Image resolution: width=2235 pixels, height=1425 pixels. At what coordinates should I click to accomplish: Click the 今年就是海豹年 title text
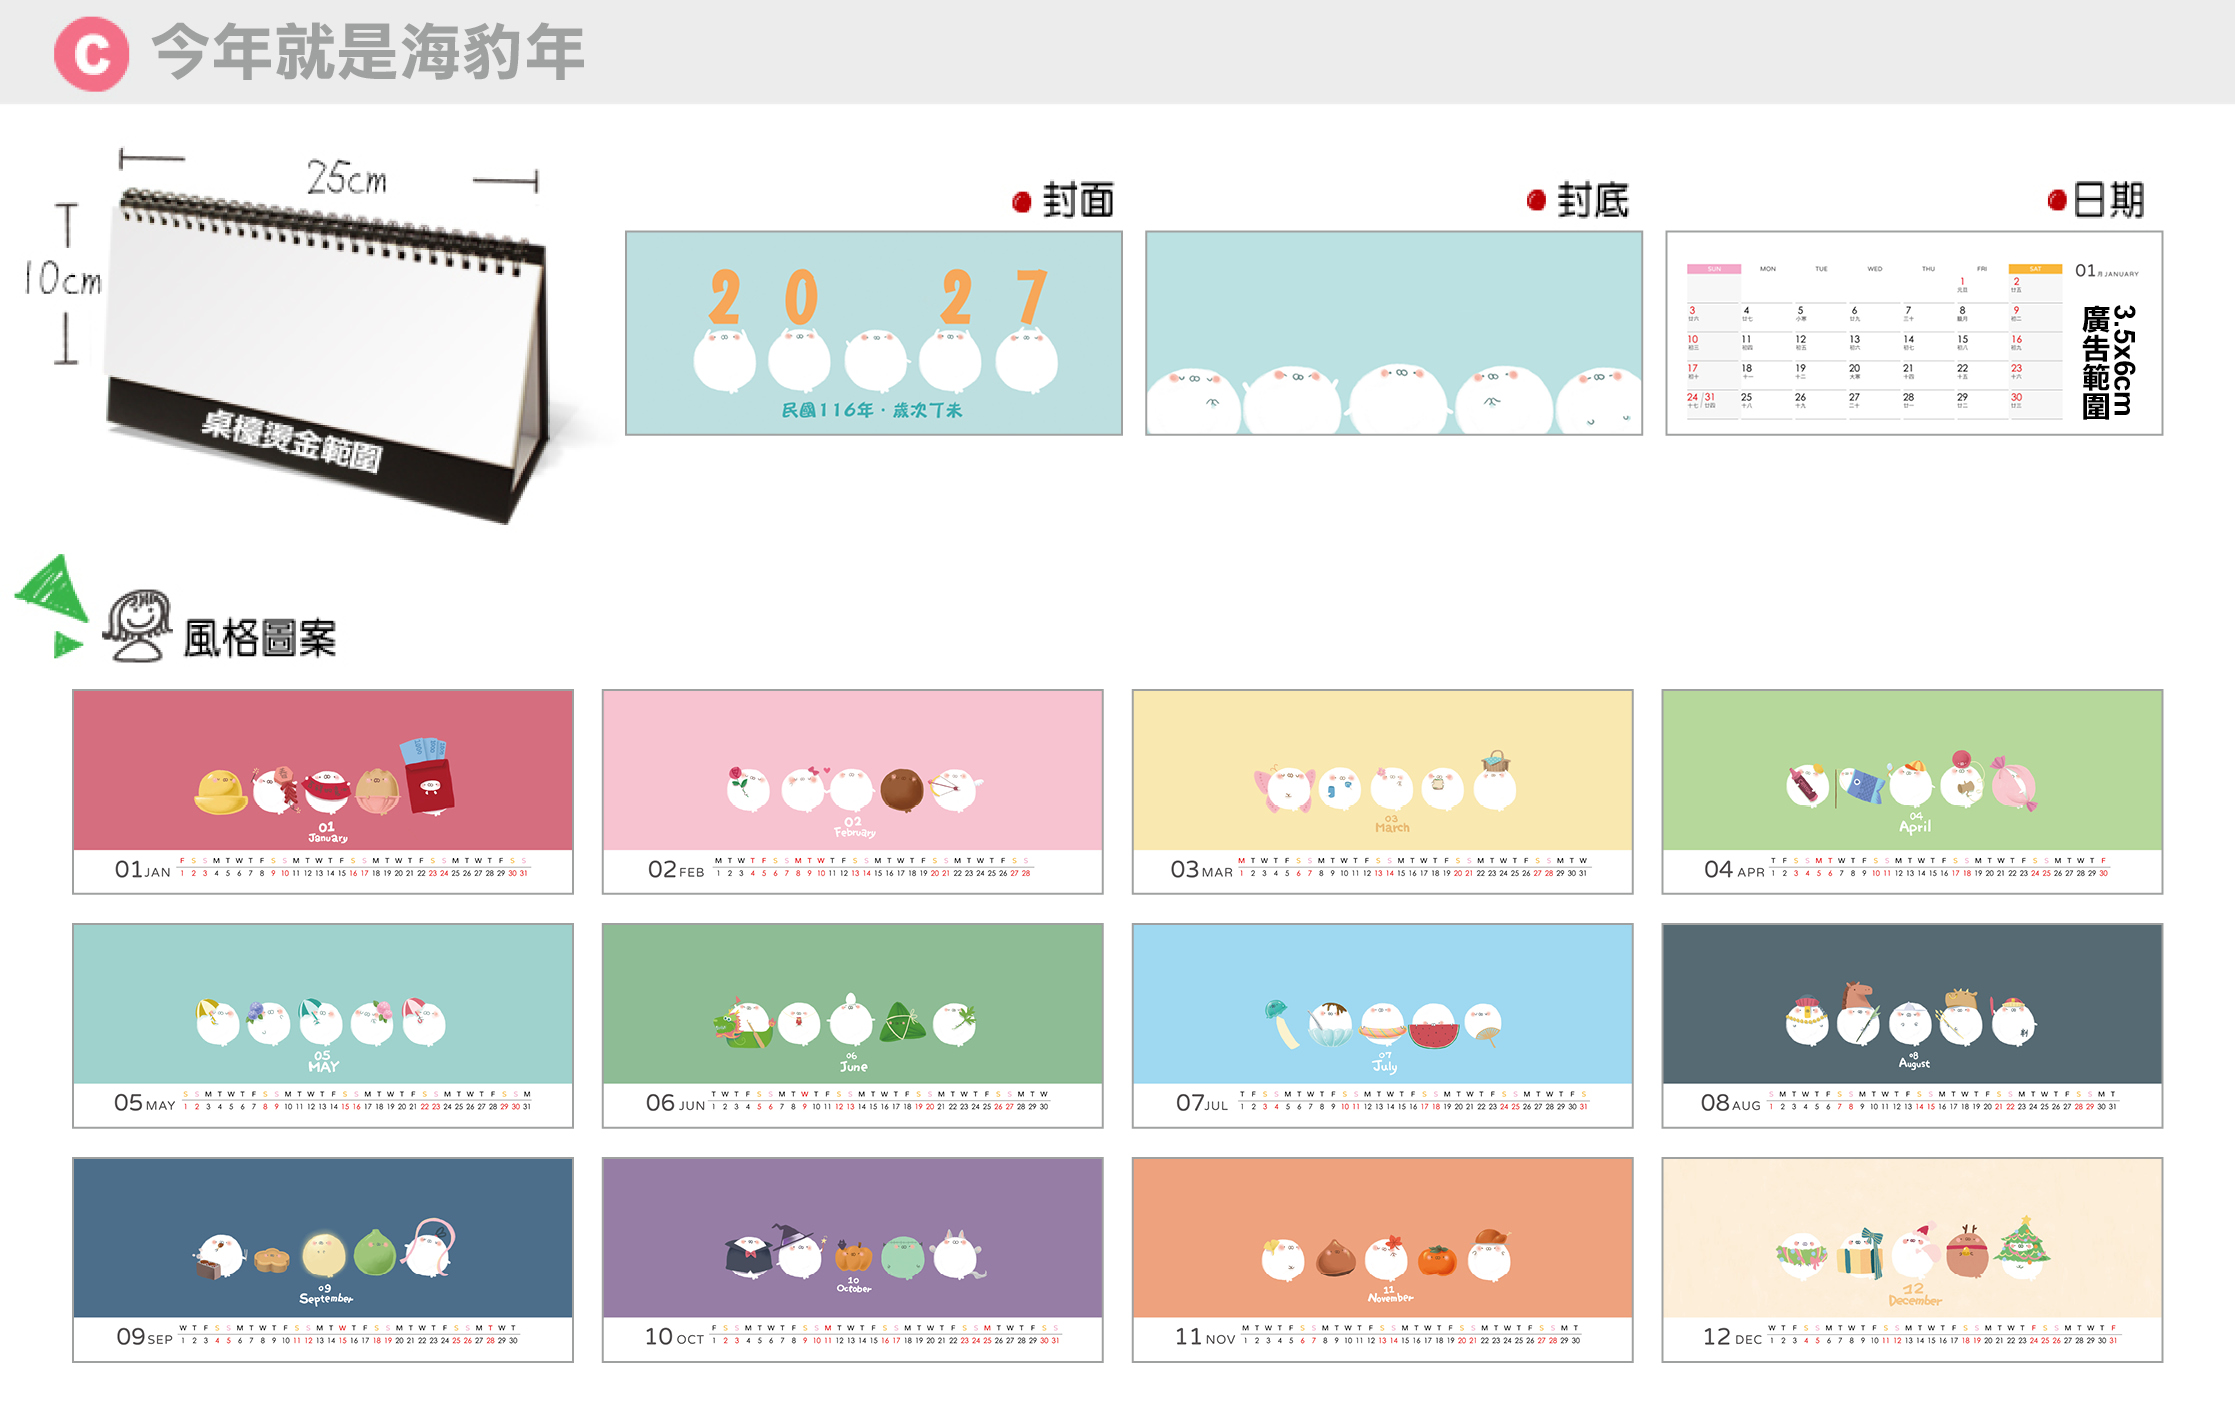(368, 52)
